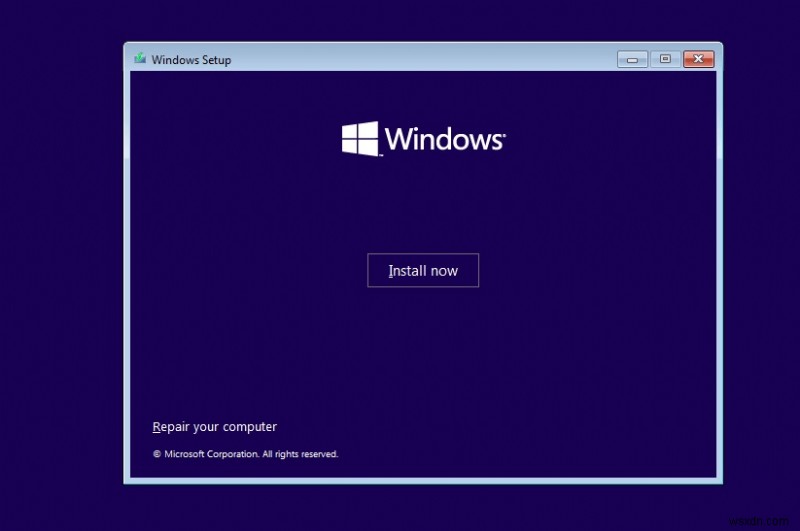Close the Windows Setup window
Screen dimensions: 800x531
(698, 59)
